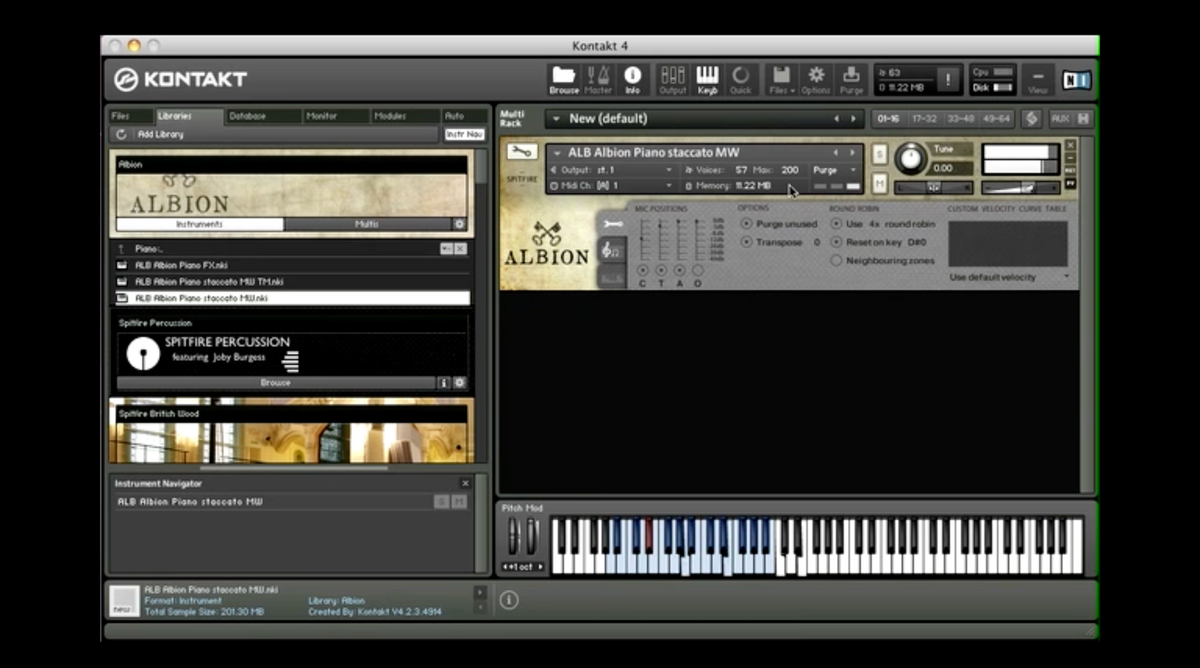This screenshot has width=1200, height=668.
Task: Click the wrench icon to edit instrument
Action: click(521, 152)
